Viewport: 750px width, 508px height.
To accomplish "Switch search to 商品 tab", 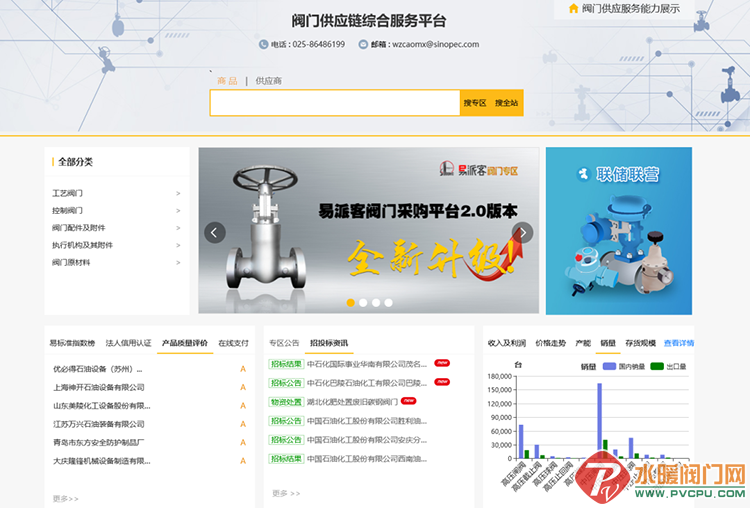I will (227, 81).
